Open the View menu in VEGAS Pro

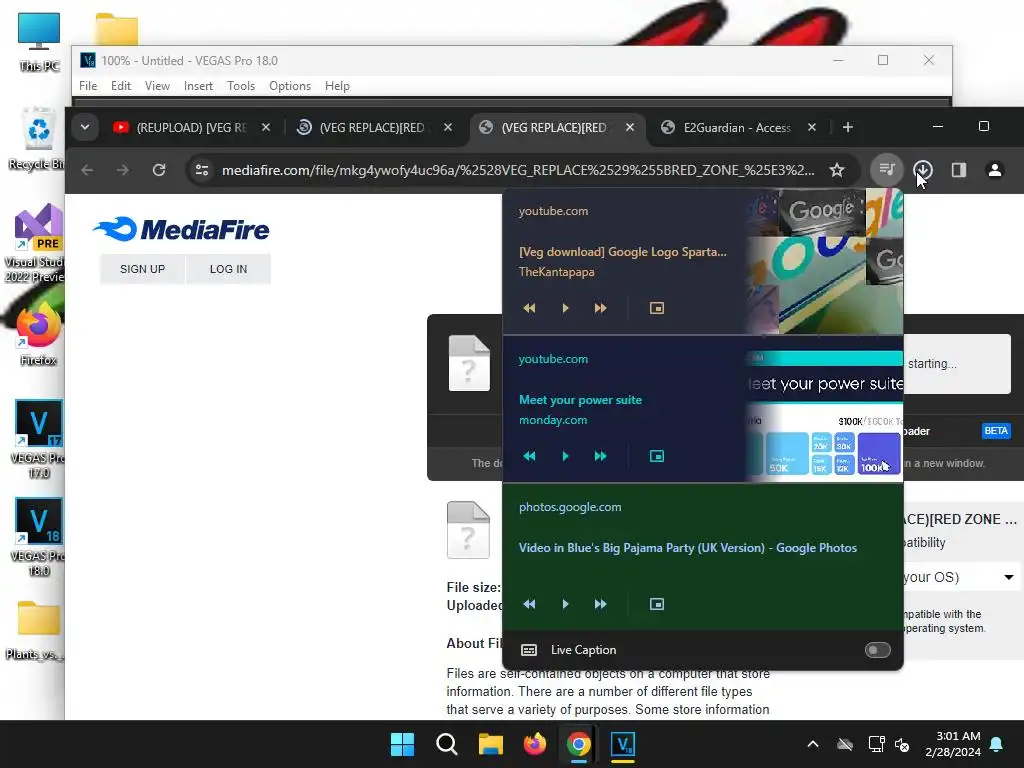coord(157,86)
